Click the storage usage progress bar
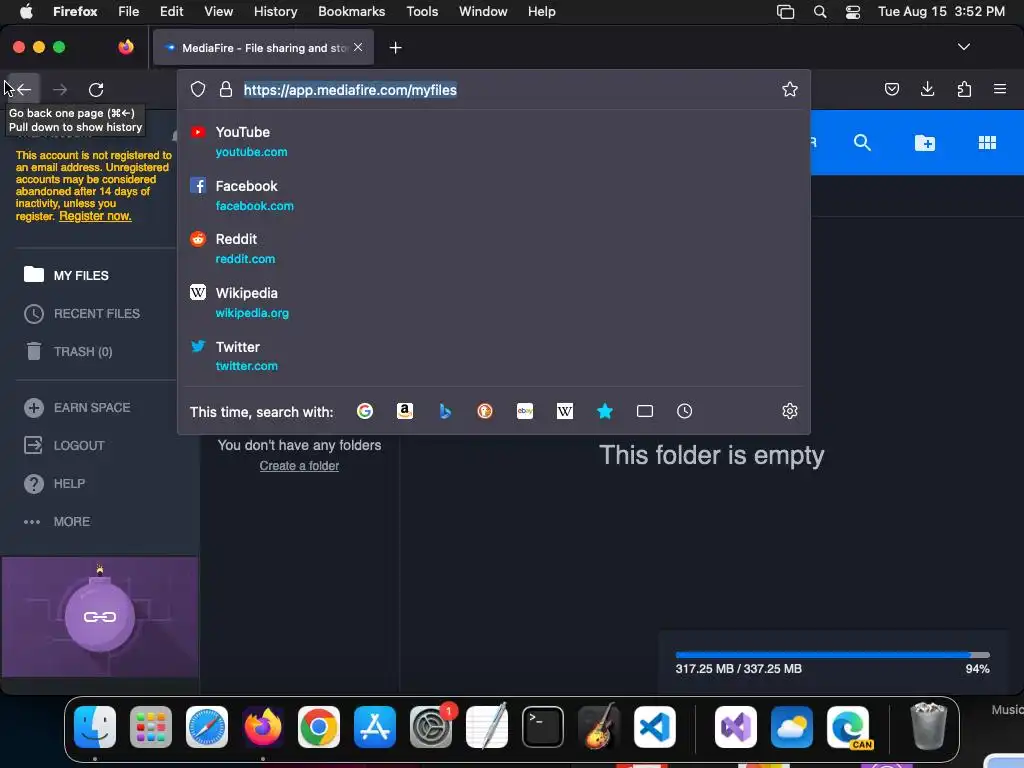 [833, 654]
